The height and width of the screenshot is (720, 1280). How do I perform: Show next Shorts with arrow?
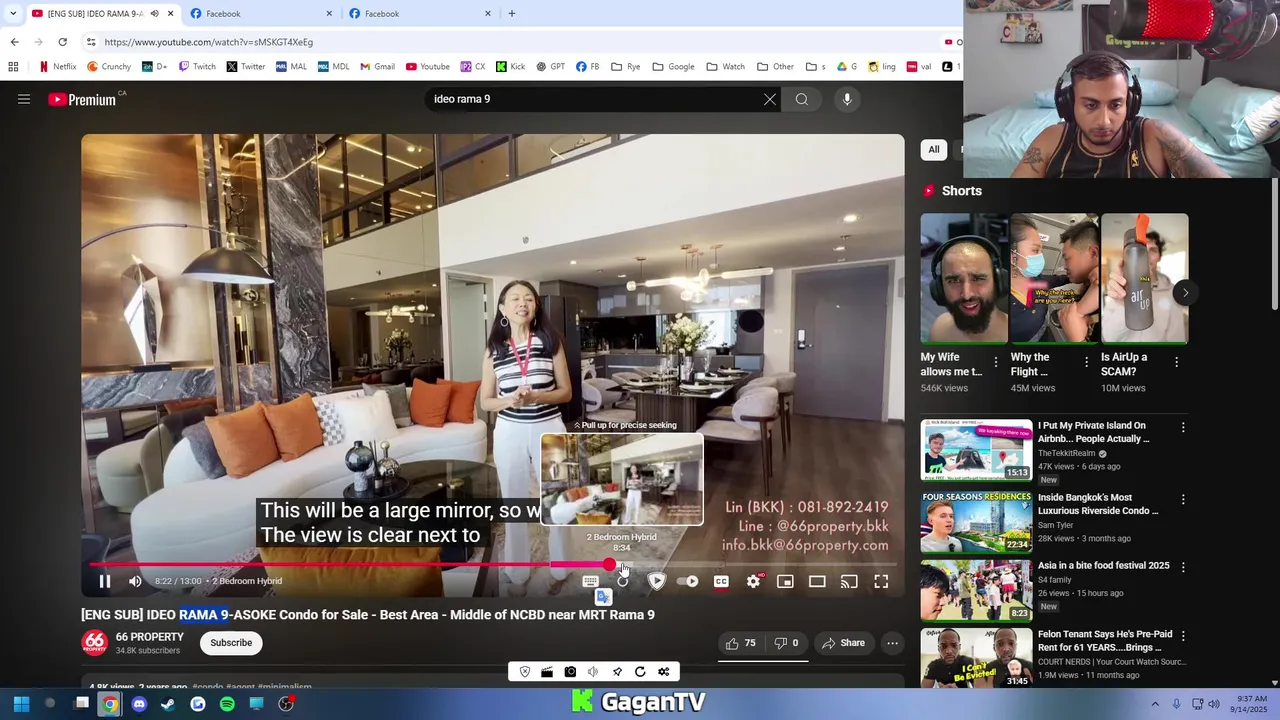pyautogui.click(x=1185, y=293)
